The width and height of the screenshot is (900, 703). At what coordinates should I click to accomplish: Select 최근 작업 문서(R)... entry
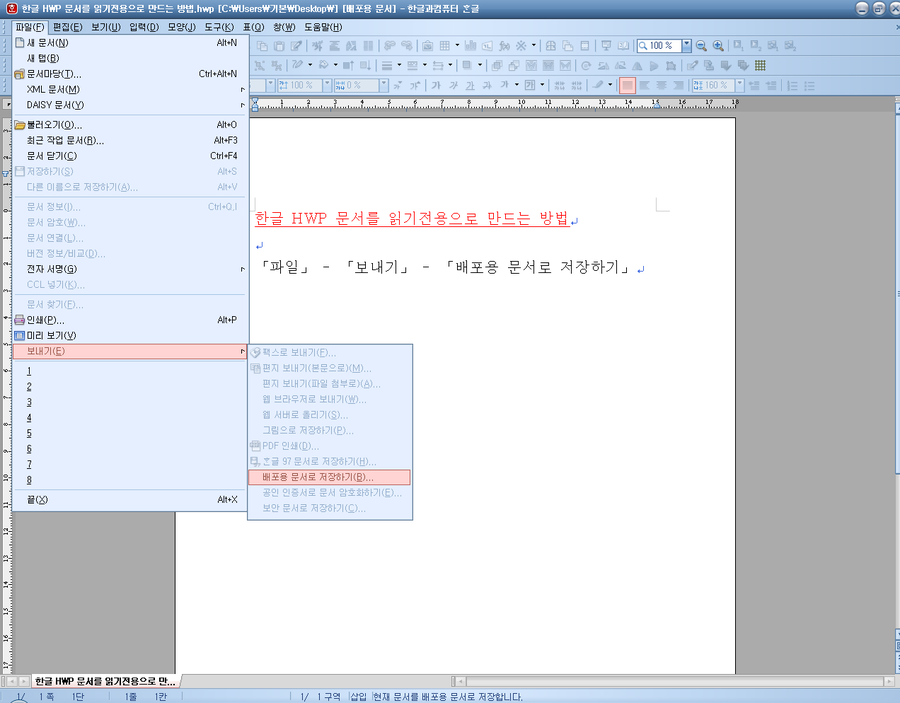tap(130, 141)
